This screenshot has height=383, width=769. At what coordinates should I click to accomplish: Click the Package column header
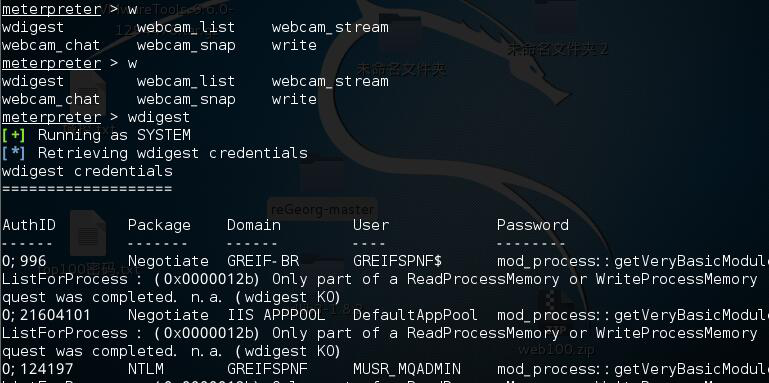pos(159,226)
